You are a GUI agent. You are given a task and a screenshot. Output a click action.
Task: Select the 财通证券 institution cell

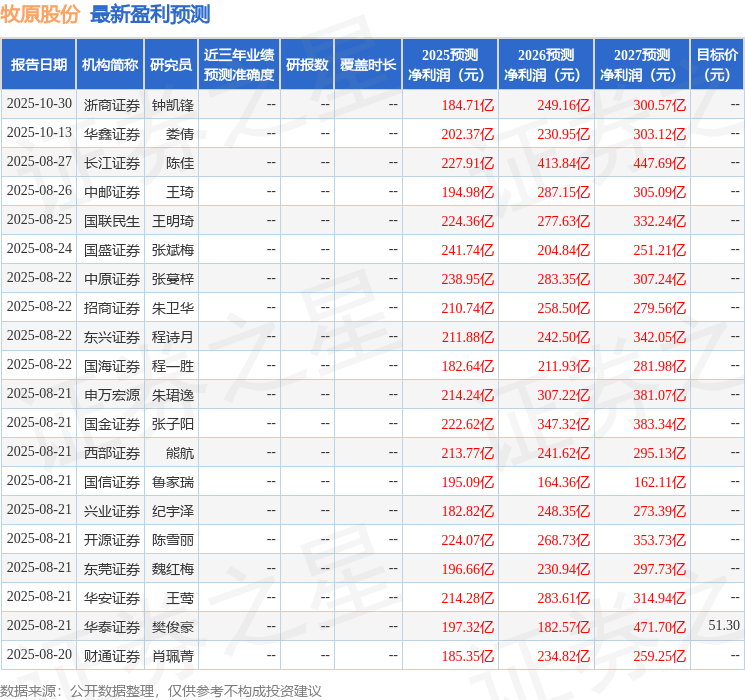(x=112, y=656)
